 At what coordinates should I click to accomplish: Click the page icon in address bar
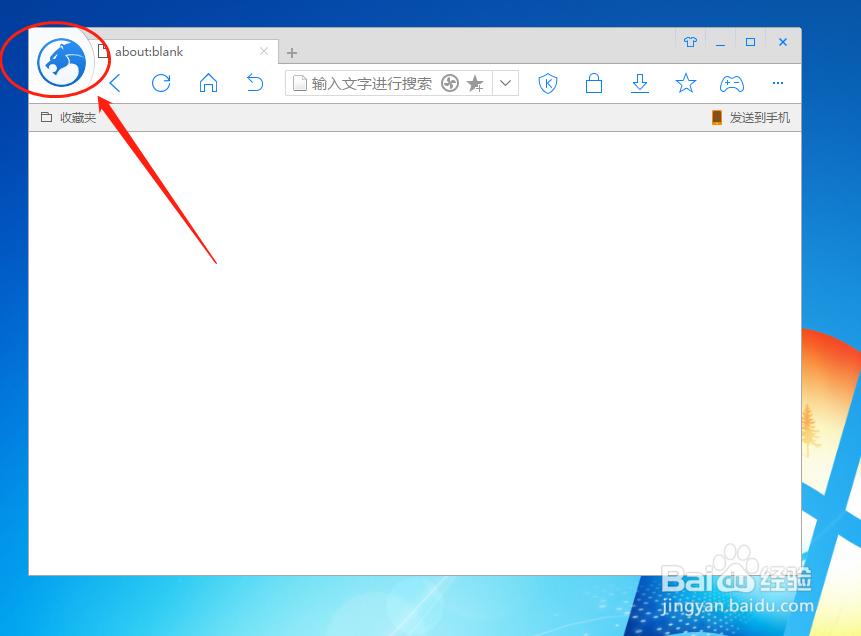click(x=300, y=83)
